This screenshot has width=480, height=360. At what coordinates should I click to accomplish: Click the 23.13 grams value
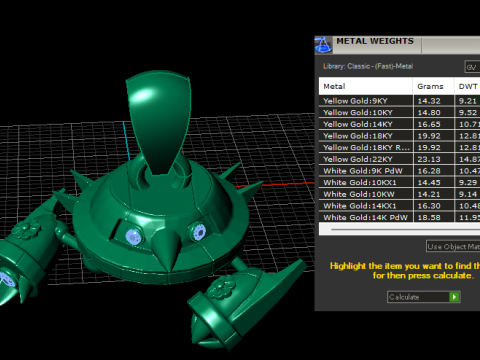tap(429, 159)
